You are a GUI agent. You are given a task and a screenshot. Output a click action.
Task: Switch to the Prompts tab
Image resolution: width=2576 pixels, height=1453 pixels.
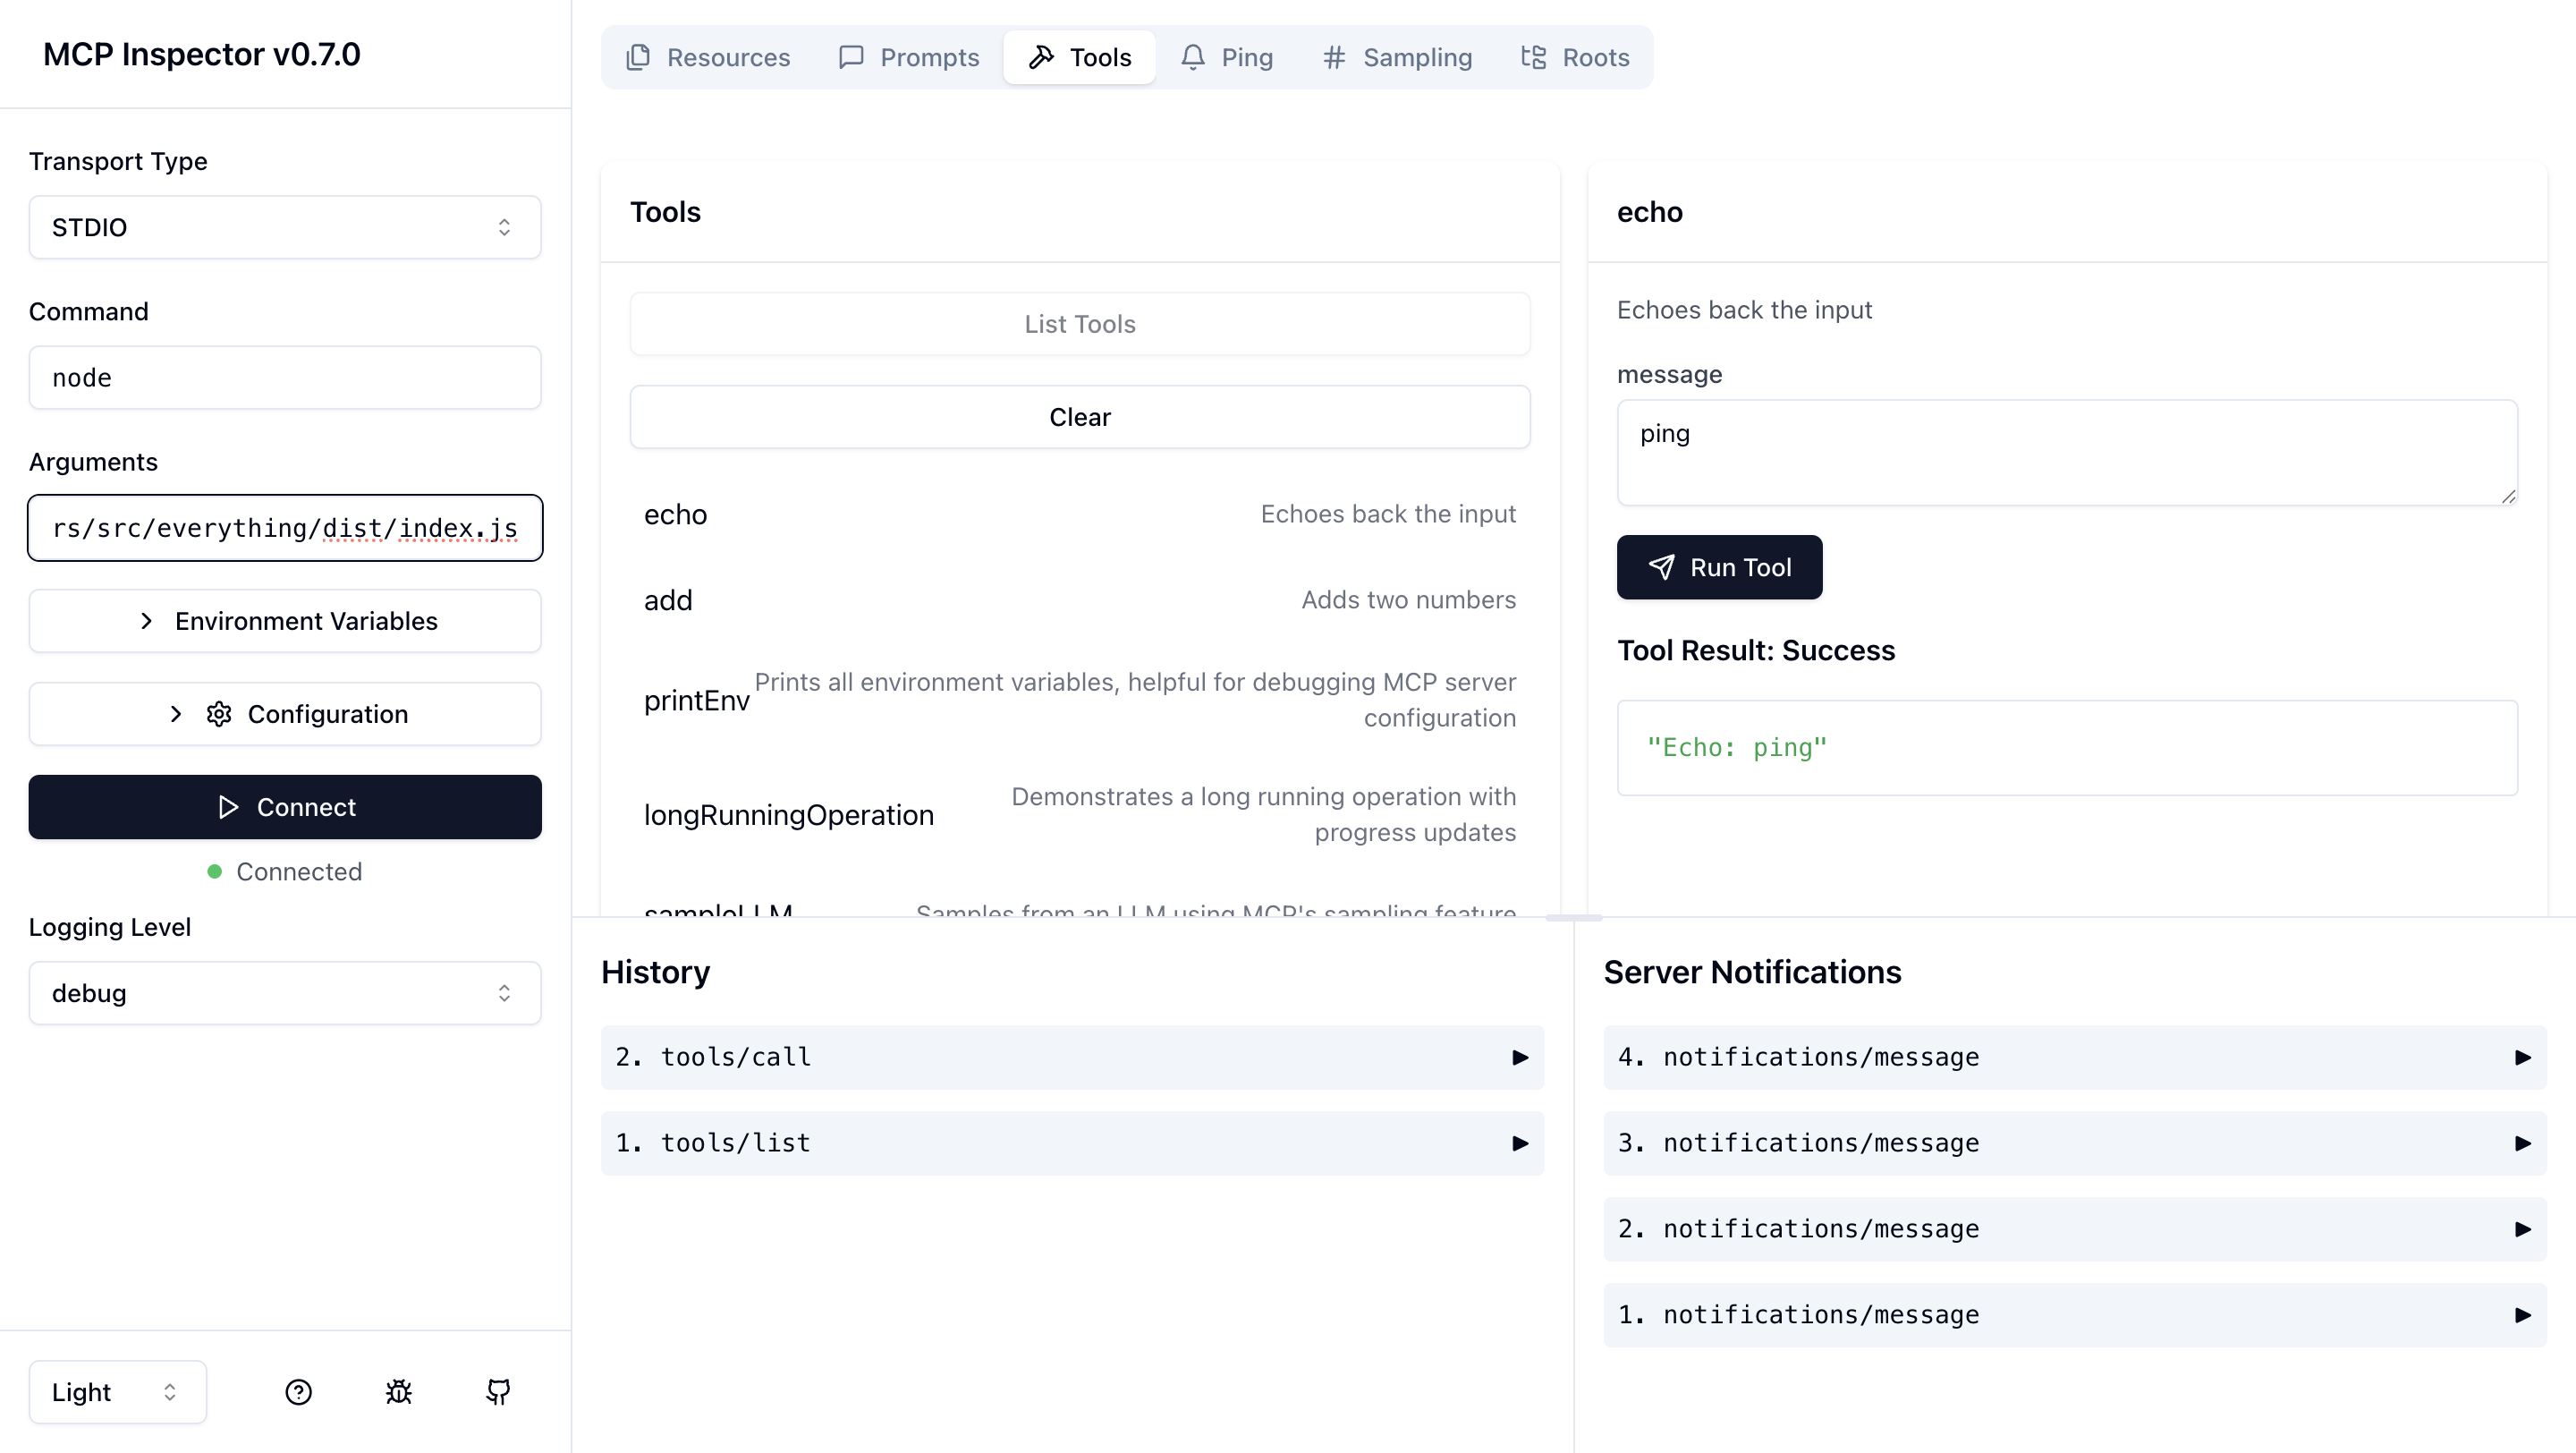point(908,57)
